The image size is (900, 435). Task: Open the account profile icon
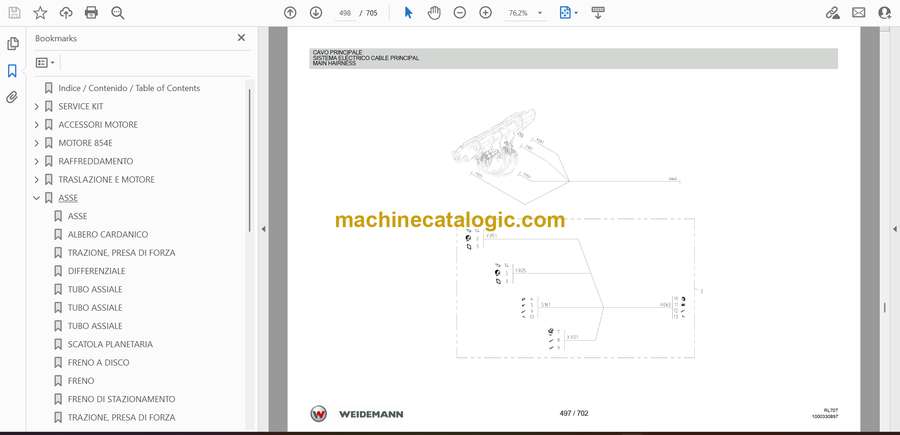point(885,13)
